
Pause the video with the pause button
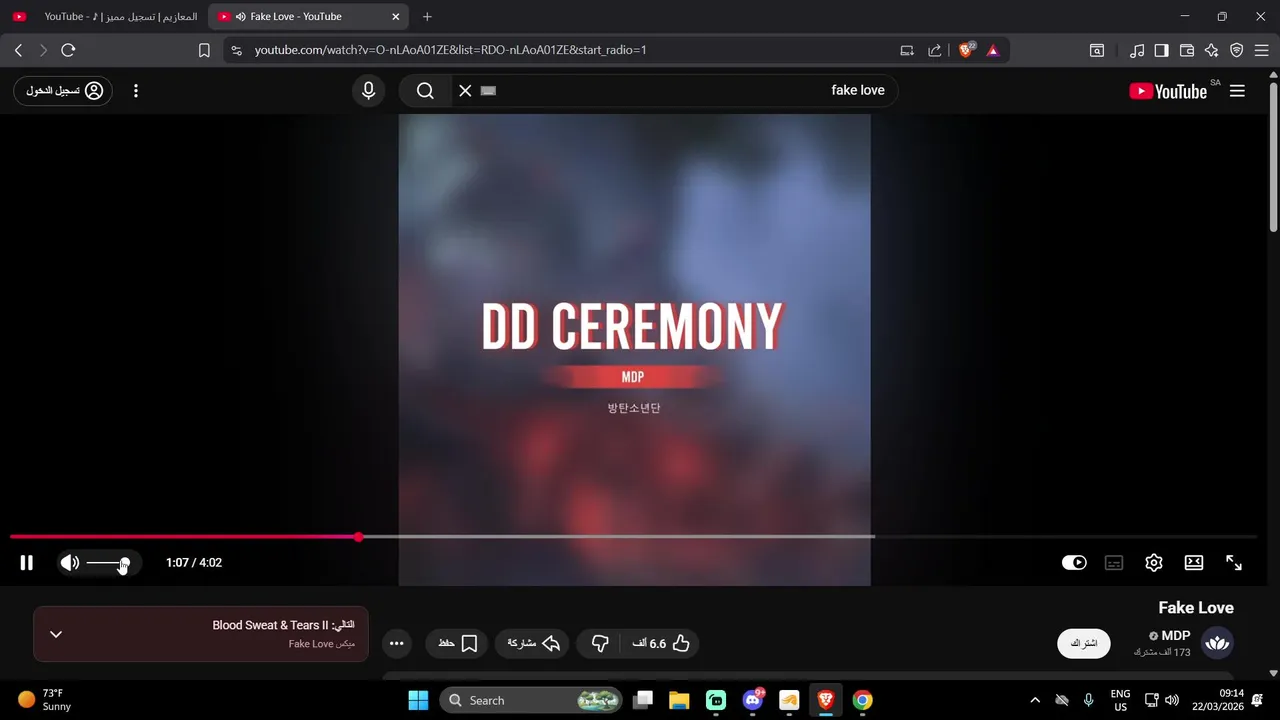pyautogui.click(x=27, y=563)
